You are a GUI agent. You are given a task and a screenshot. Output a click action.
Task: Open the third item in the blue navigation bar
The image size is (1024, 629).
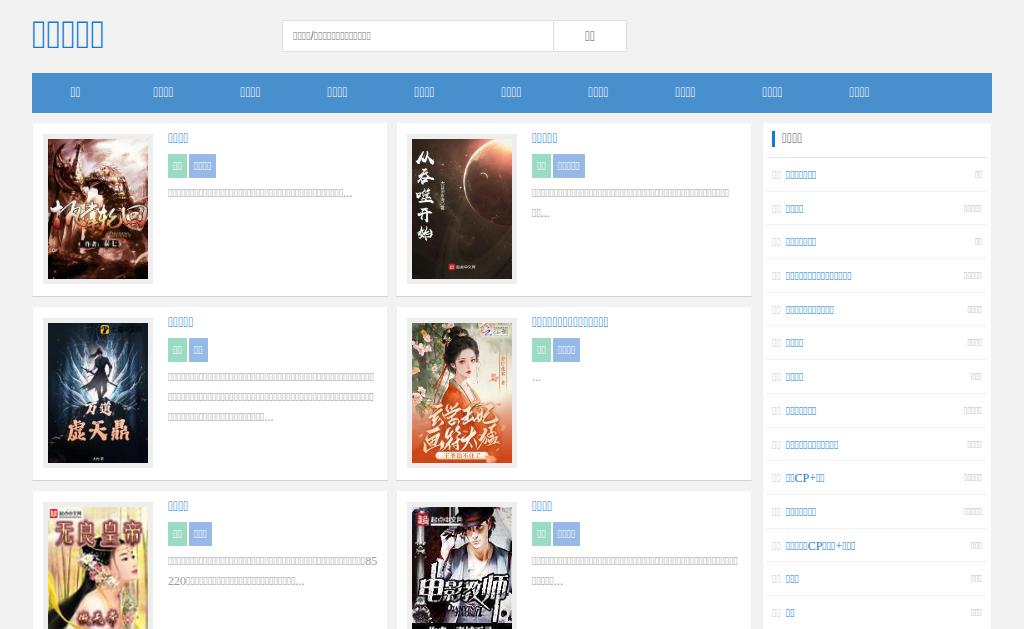tap(250, 92)
